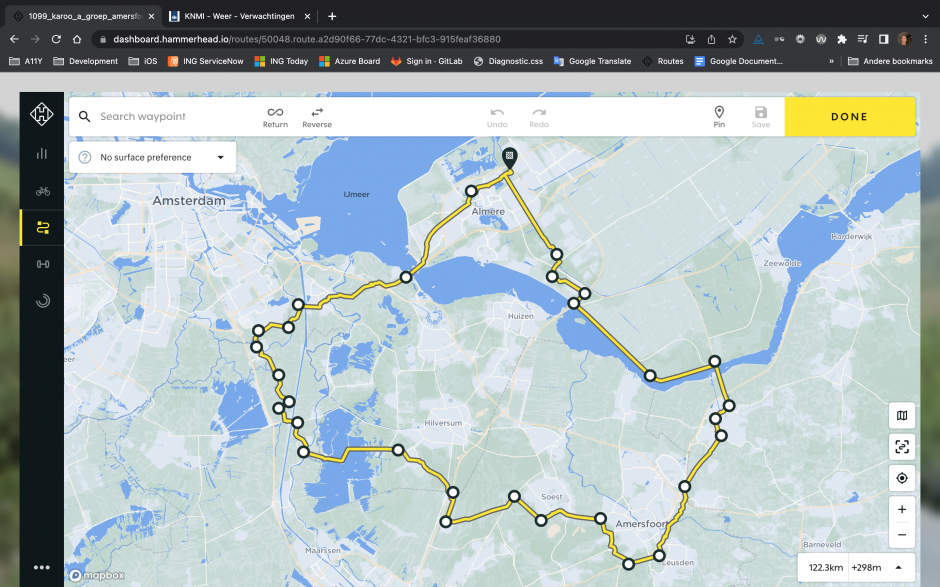The width and height of the screenshot is (940, 587).
Task: Click the Search waypoint field
Action: coord(170,116)
